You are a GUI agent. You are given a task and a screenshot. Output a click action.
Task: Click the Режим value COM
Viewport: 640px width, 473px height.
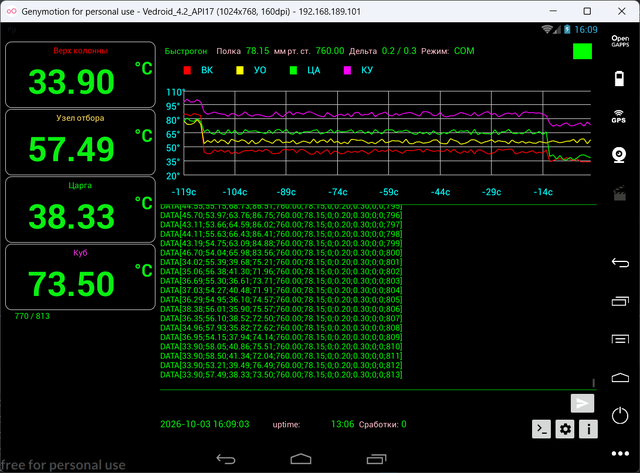pos(464,51)
